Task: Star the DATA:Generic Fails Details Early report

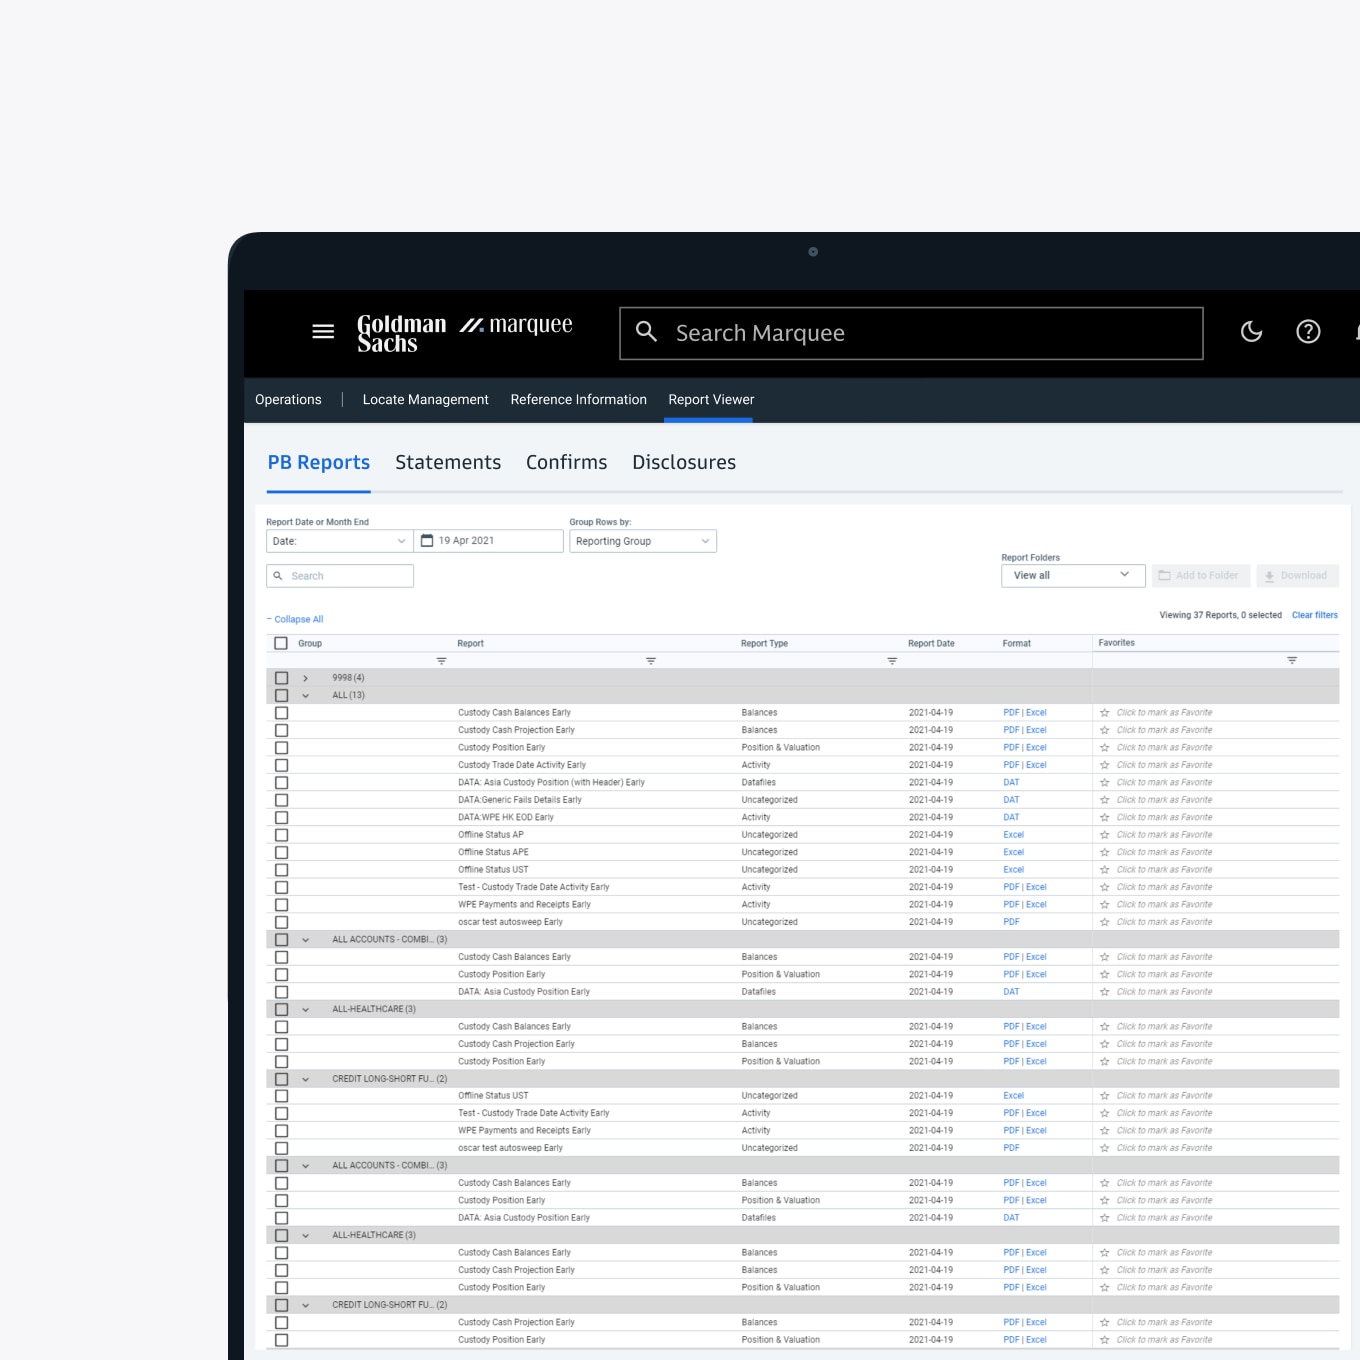Action: point(1105,800)
